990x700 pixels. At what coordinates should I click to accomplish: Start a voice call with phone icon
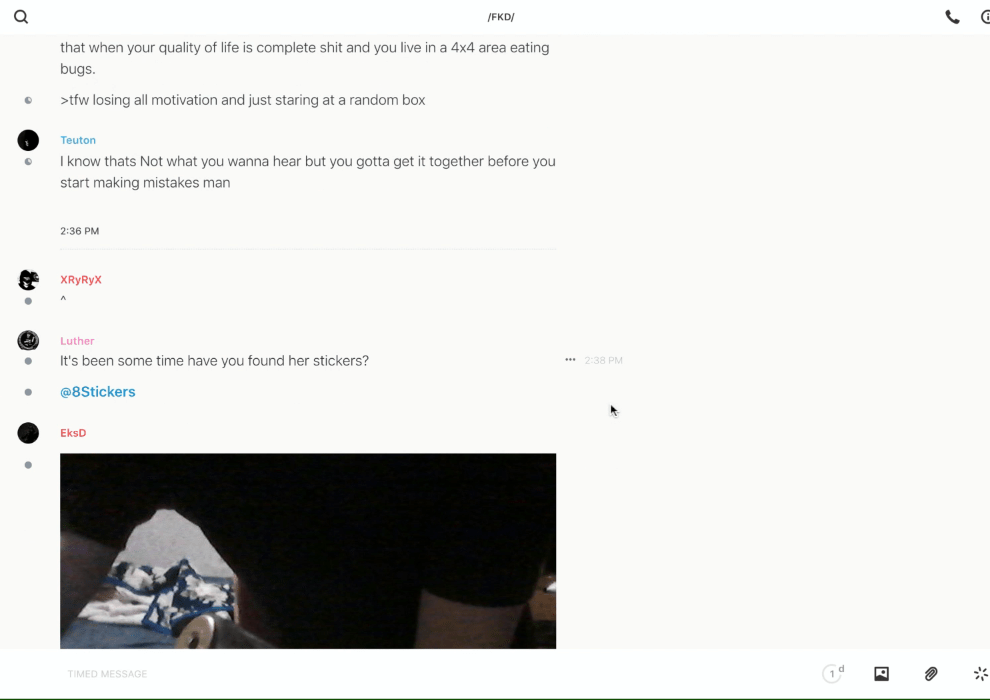pos(952,17)
